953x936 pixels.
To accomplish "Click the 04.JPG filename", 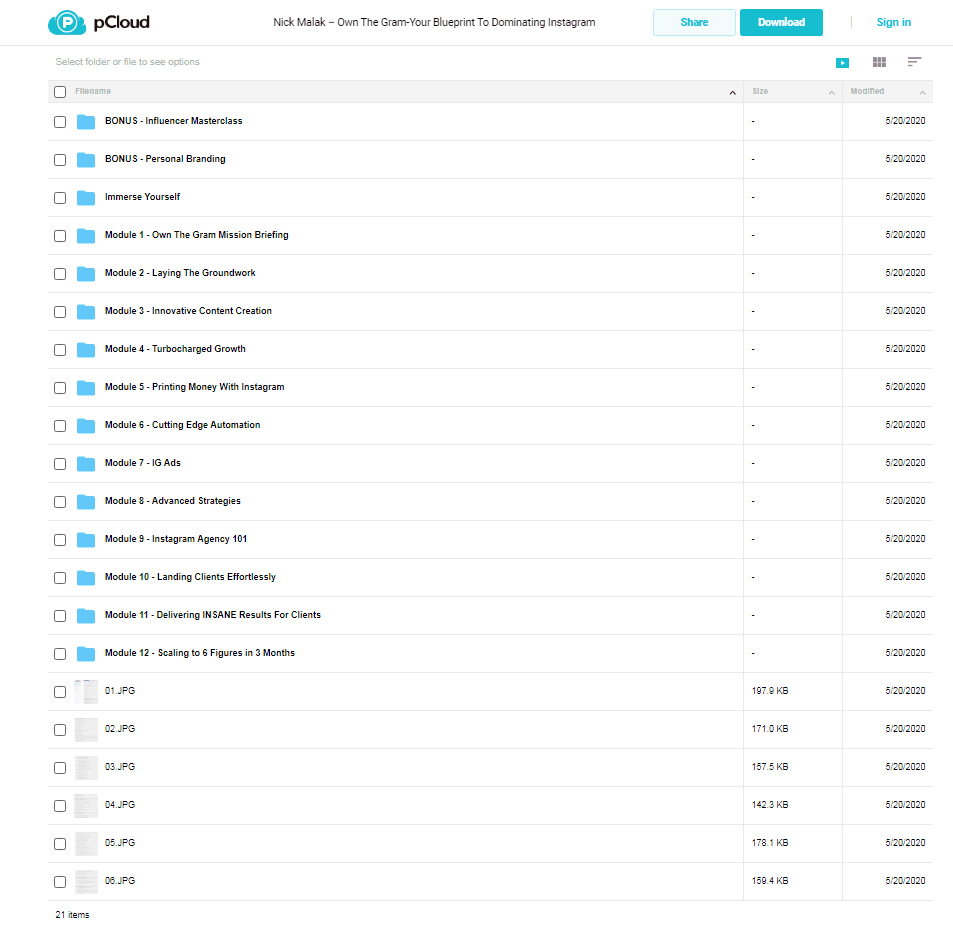I will [x=120, y=805].
